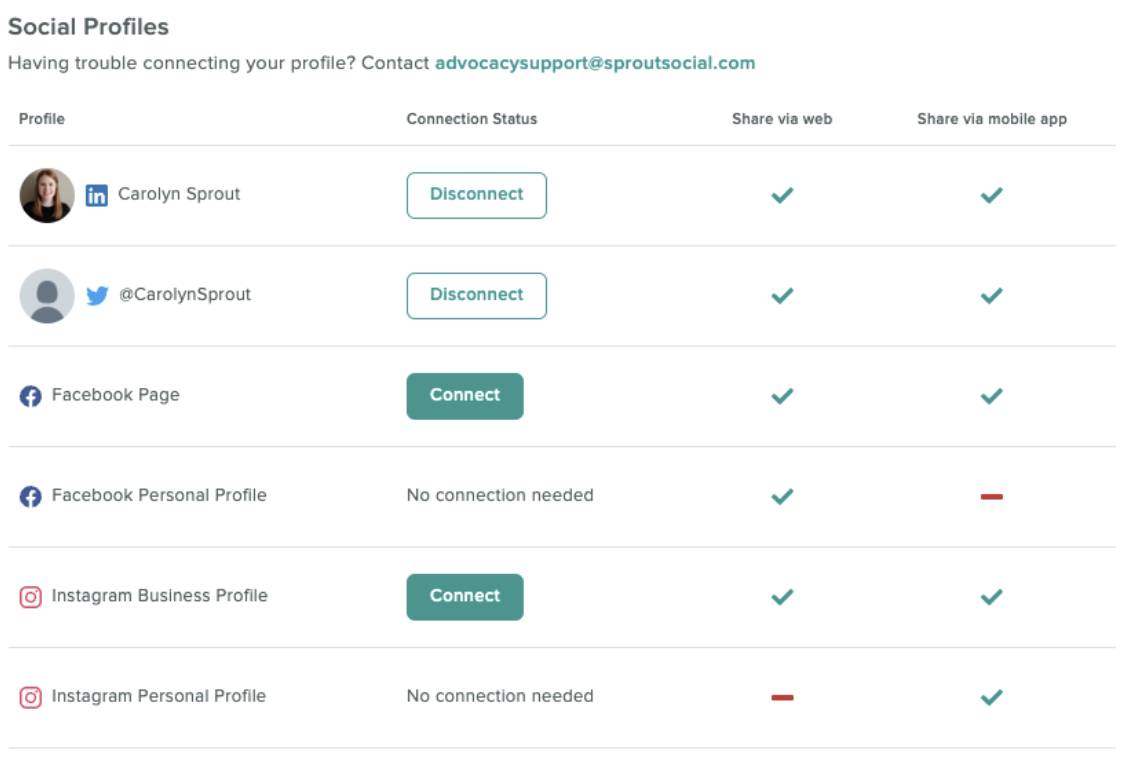
Task: Disconnect the Carolyn Sprout LinkedIn profile
Action: coord(476,195)
